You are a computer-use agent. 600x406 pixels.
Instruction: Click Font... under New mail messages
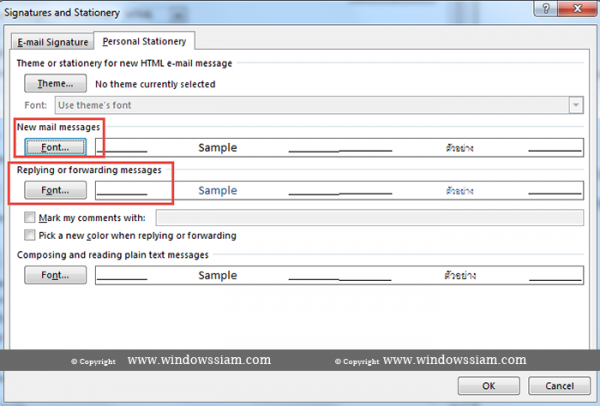[55, 147]
